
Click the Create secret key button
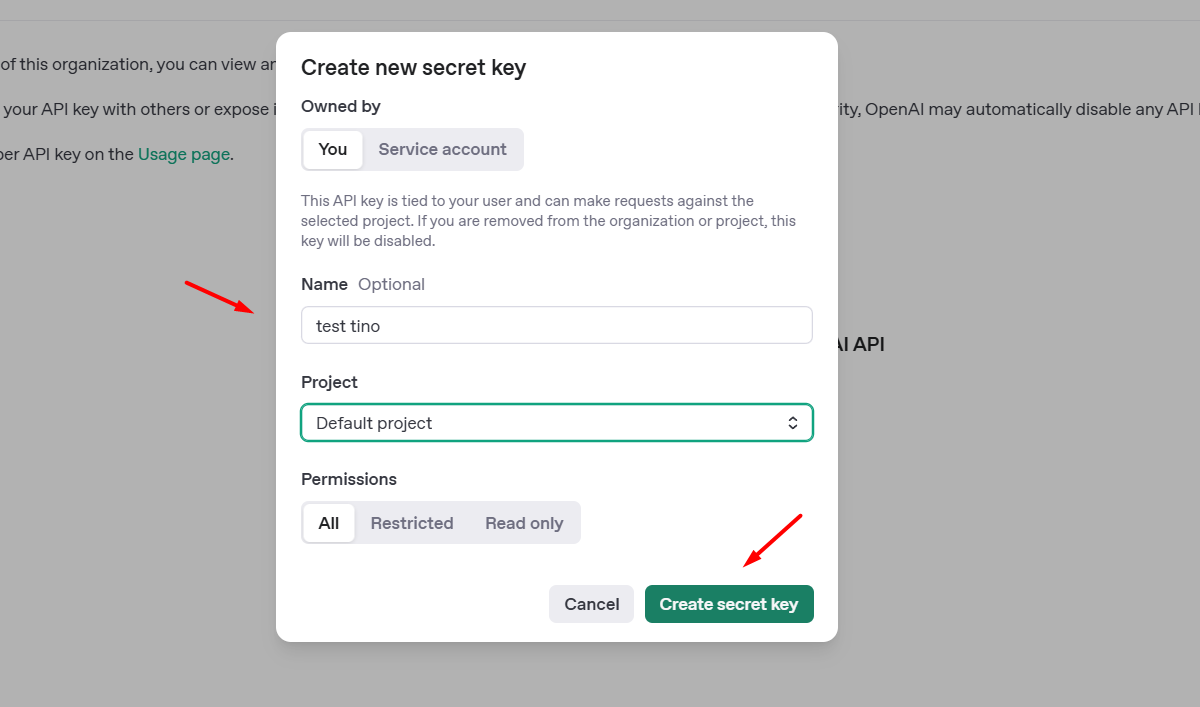click(729, 604)
